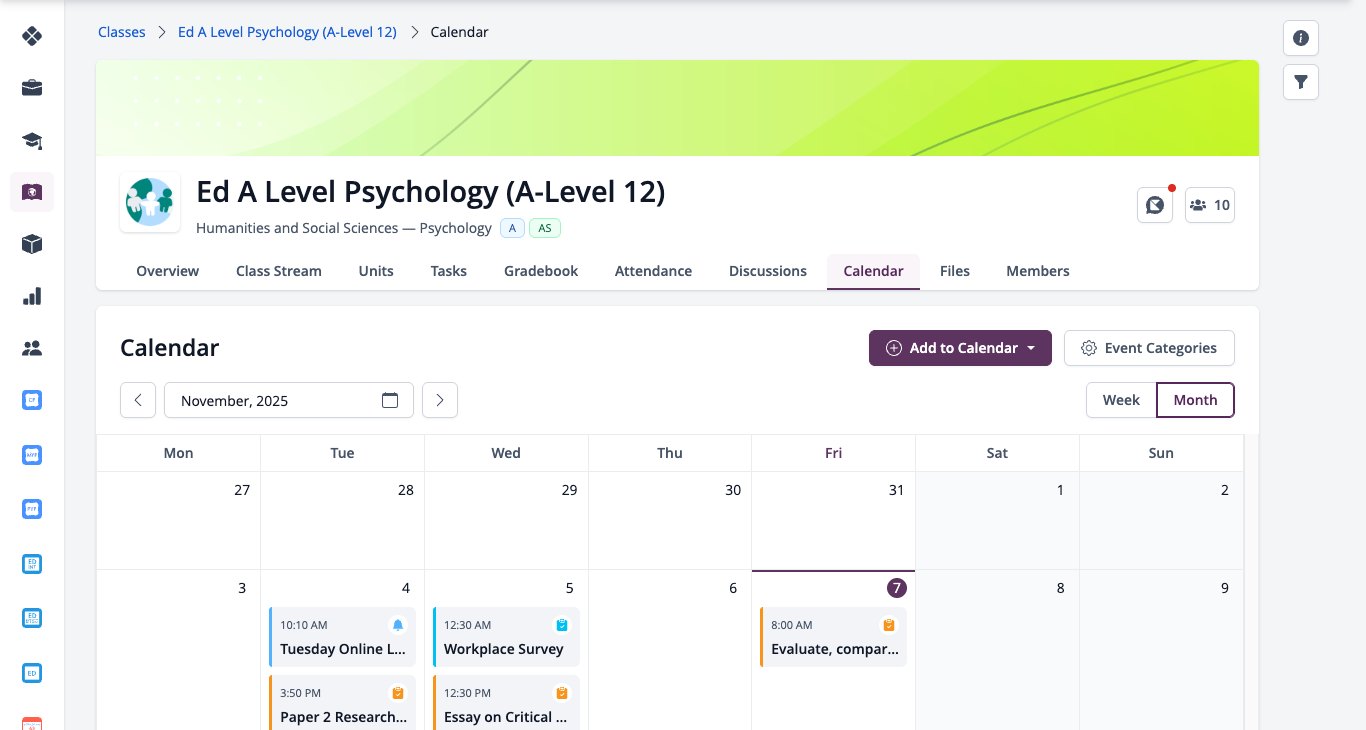
Task: Click the filter funnel icon
Action: click(1301, 82)
